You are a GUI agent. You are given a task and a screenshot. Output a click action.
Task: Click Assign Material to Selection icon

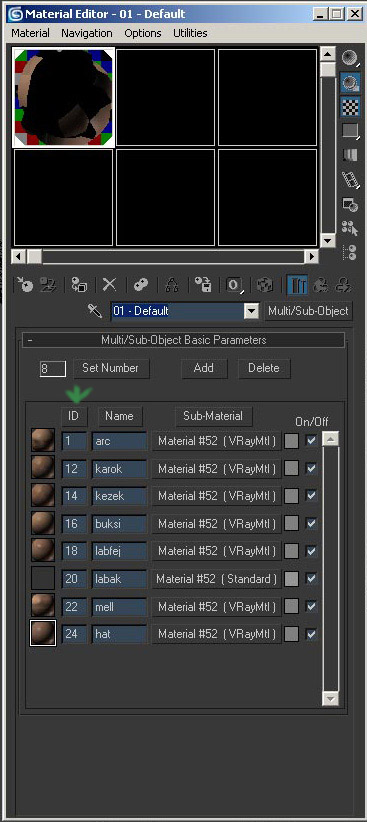click(80, 285)
